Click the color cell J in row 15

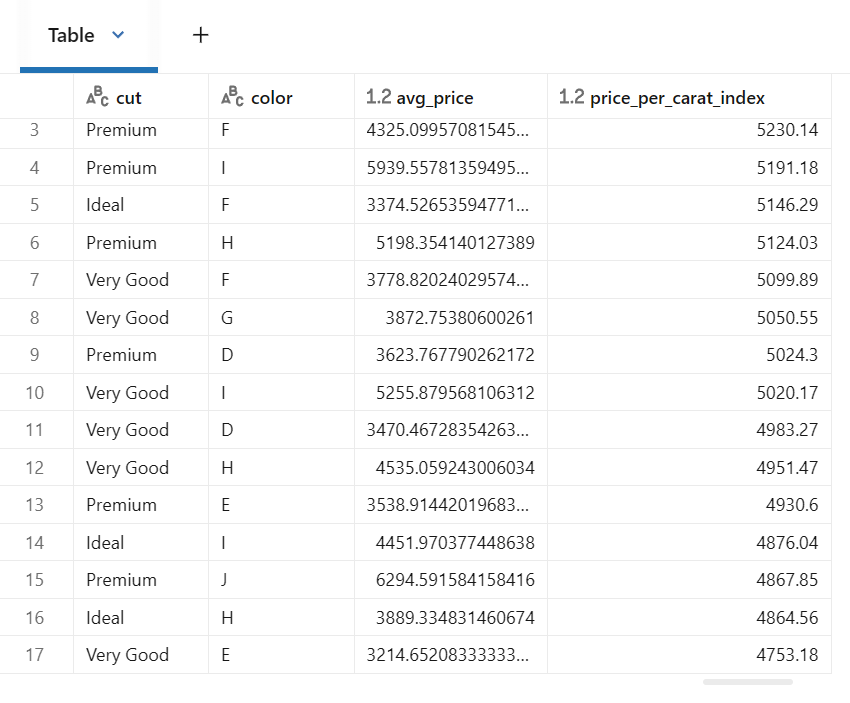[225, 580]
